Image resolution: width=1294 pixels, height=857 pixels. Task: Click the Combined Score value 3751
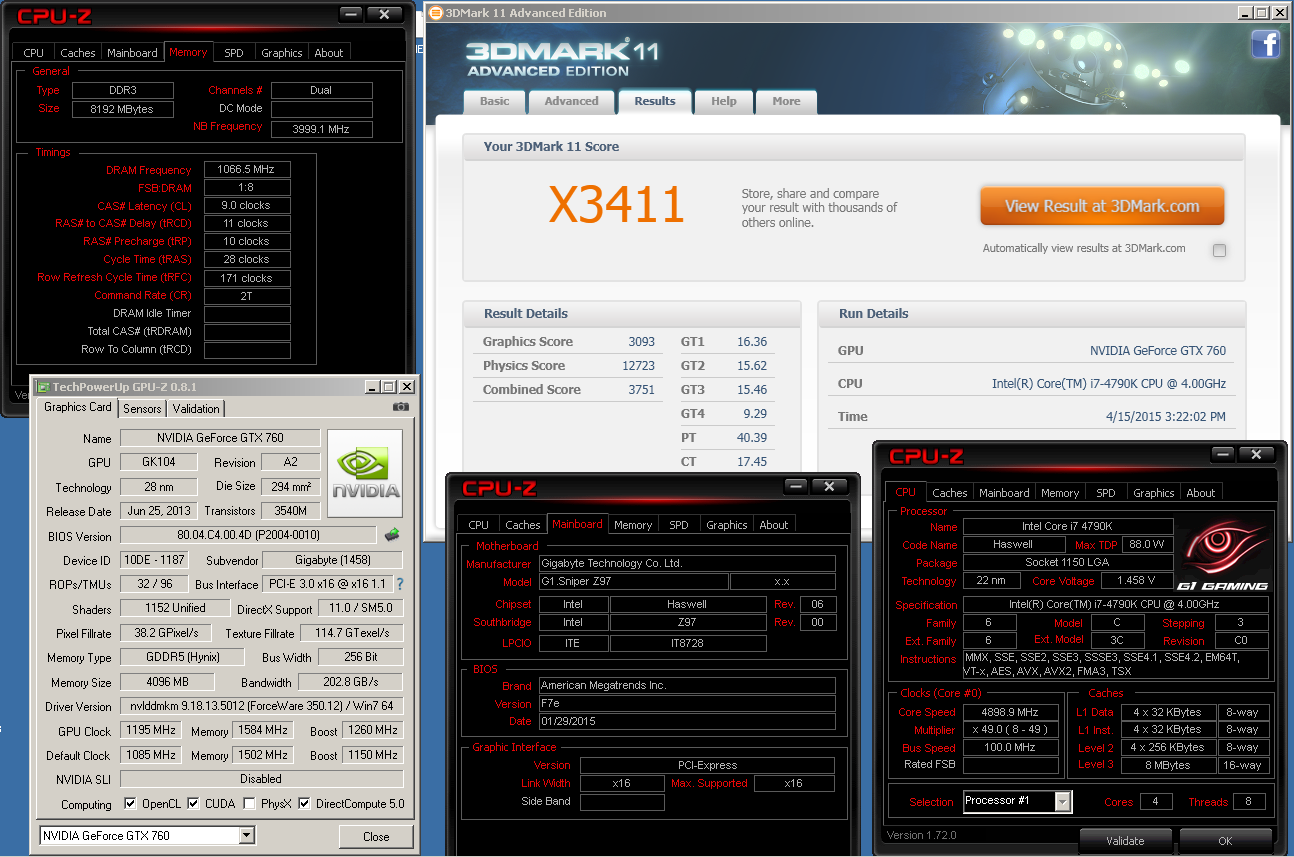pyautogui.click(x=642, y=390)
